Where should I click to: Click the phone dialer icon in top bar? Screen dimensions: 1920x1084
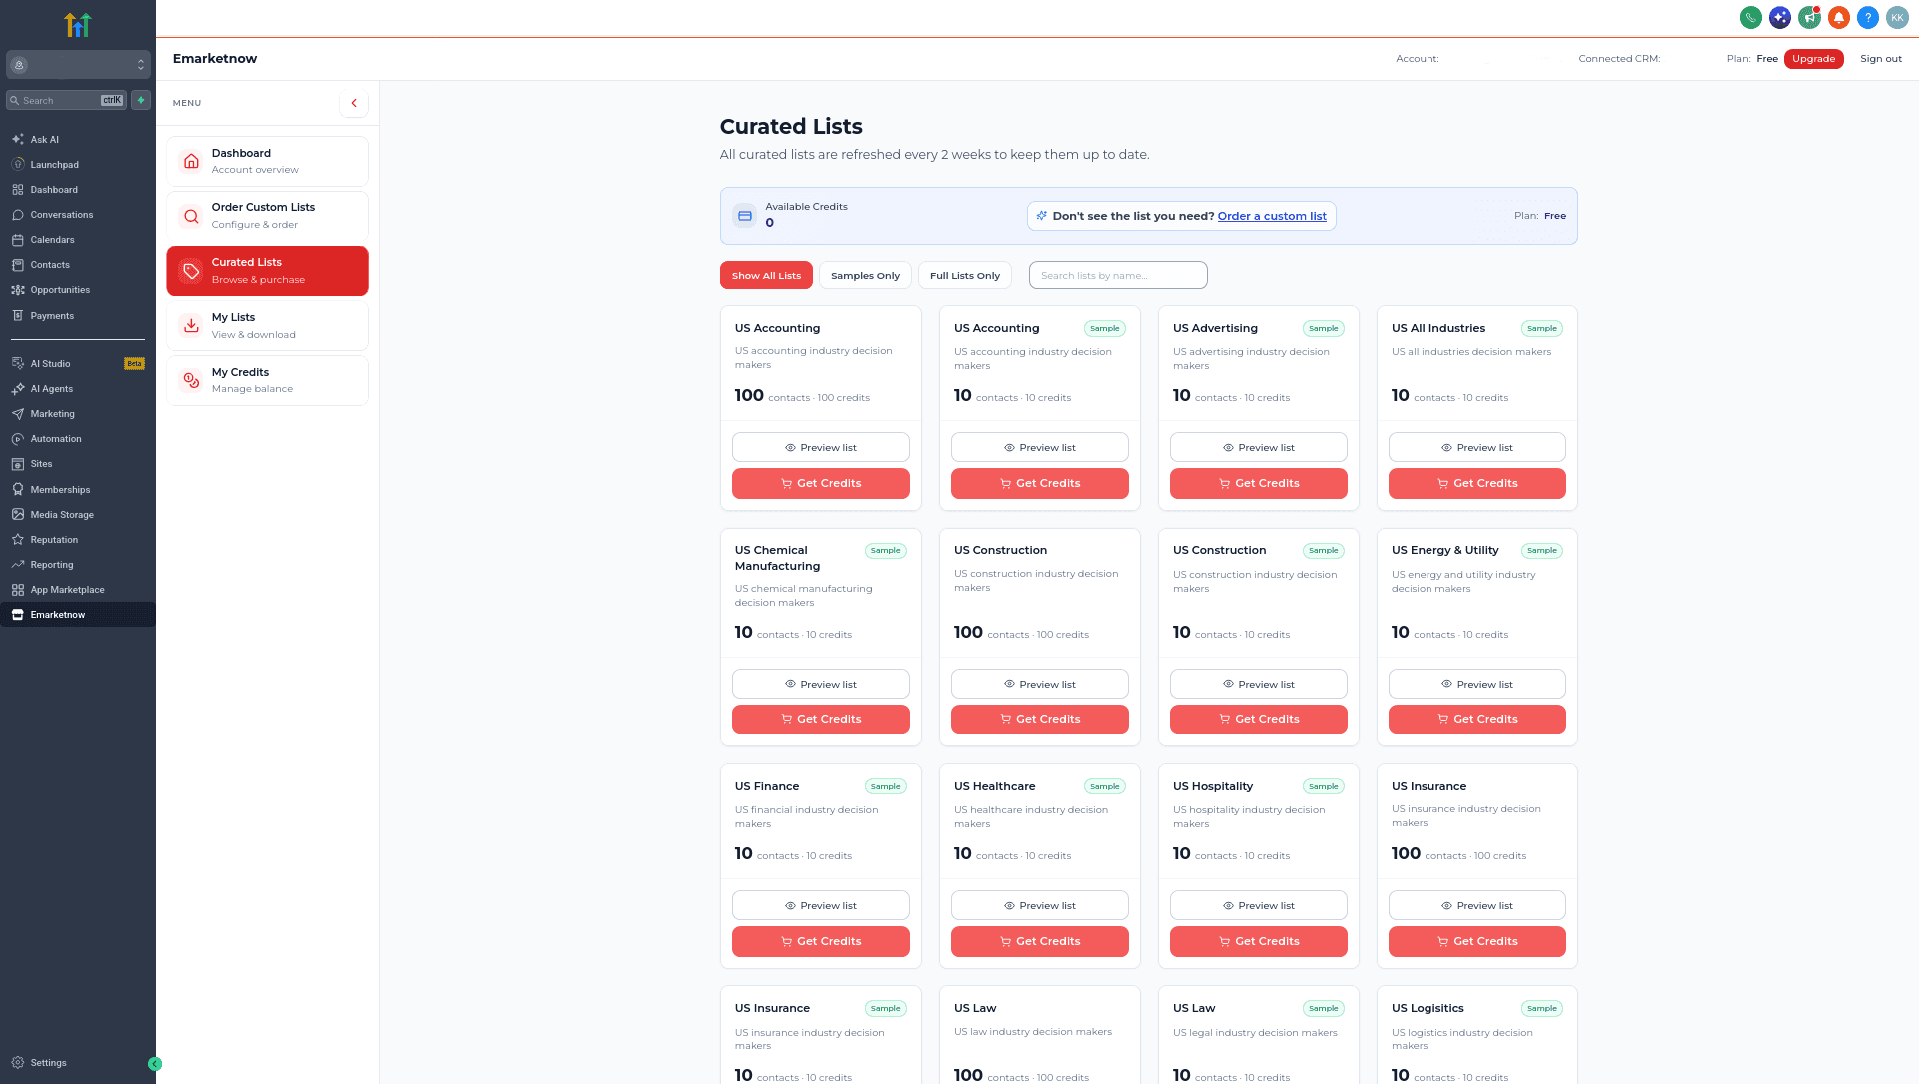pos(1750,17)
